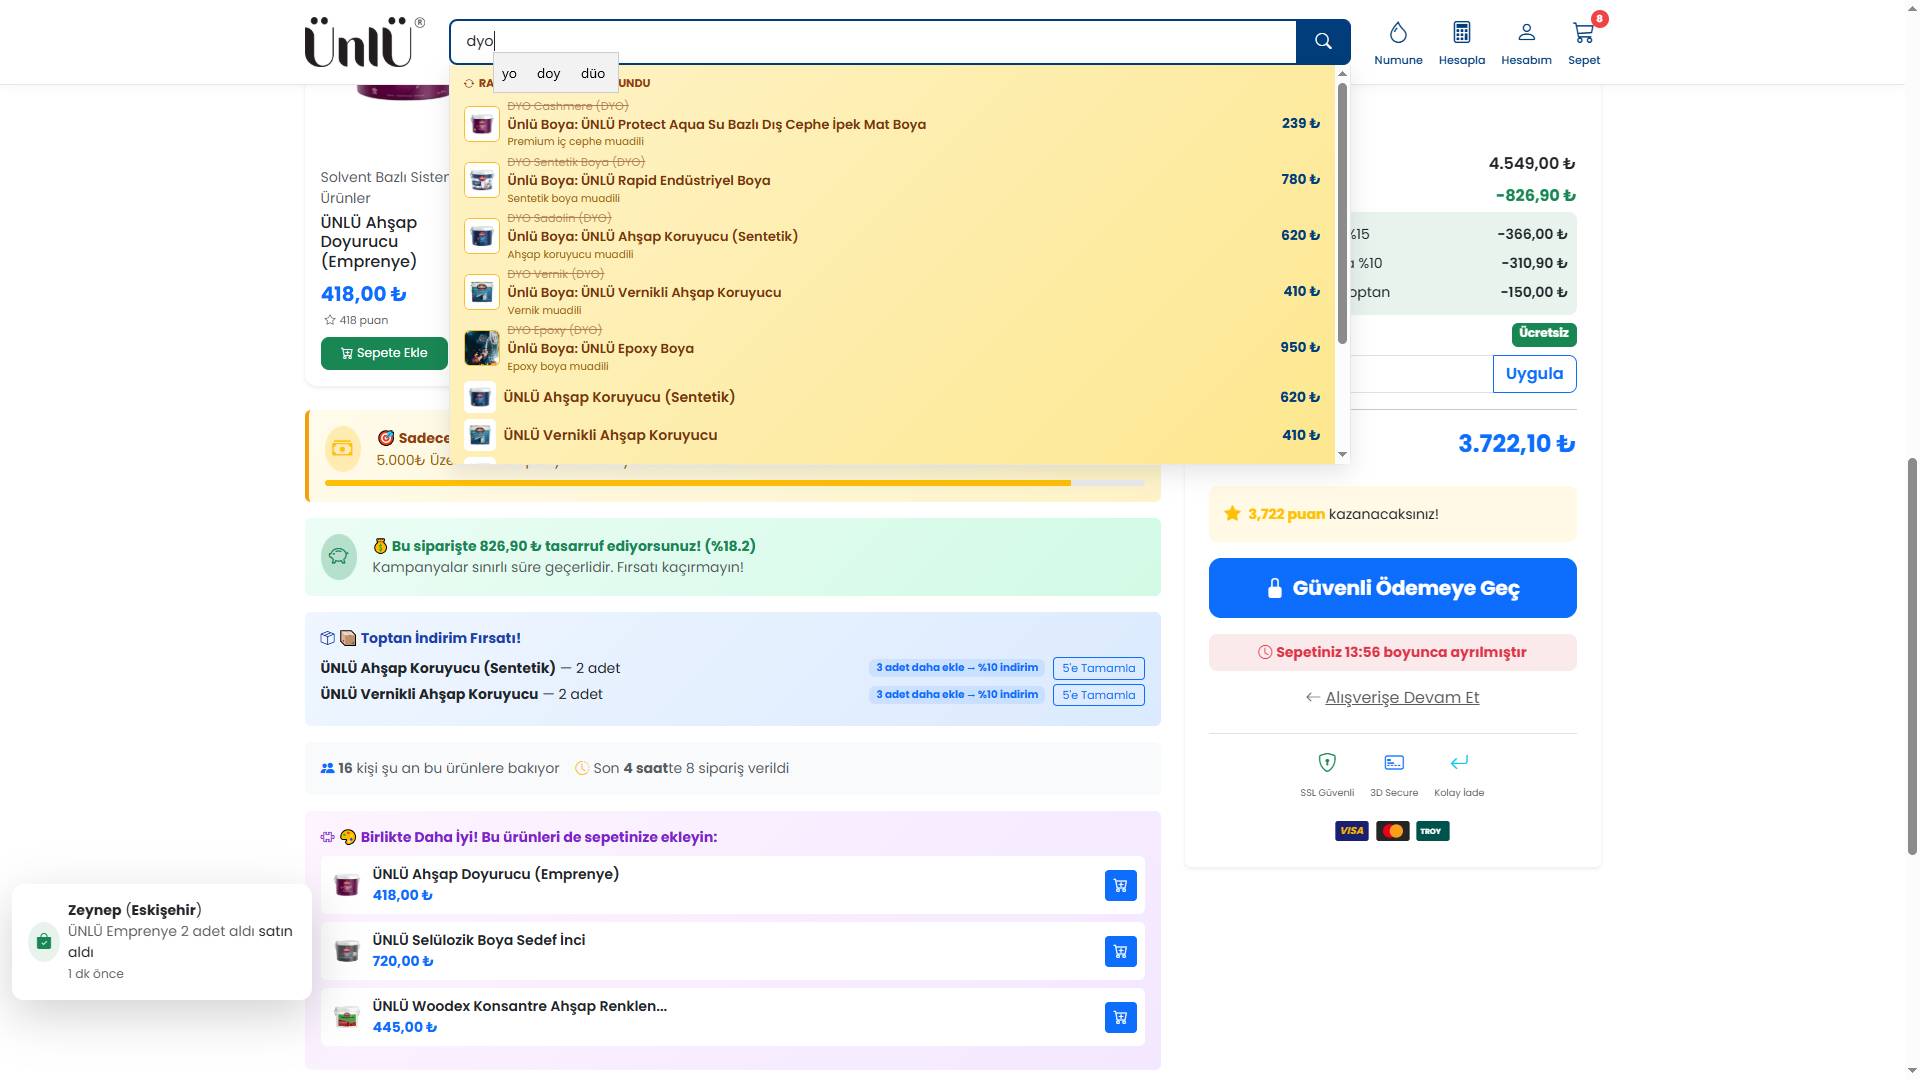The height and width of the screenshot is (1080, 1920).
Task: Pick the 'düo' autocomplete suggestion
Action: pyautogui.click(x=592, y=74)
